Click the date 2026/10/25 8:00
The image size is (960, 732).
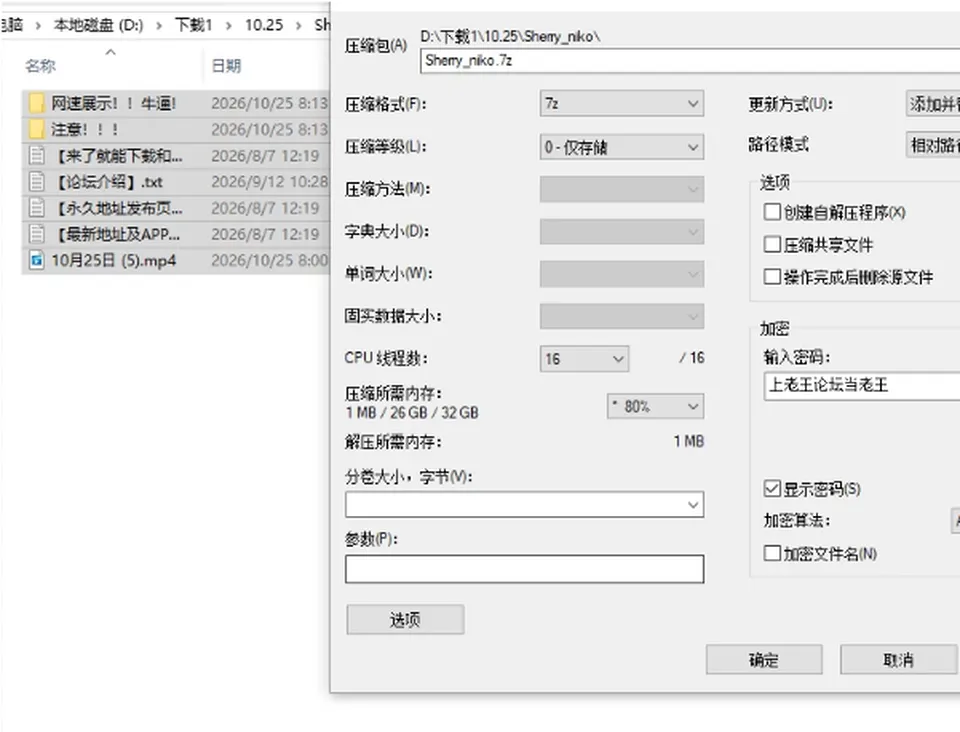(x=269, y=261)
